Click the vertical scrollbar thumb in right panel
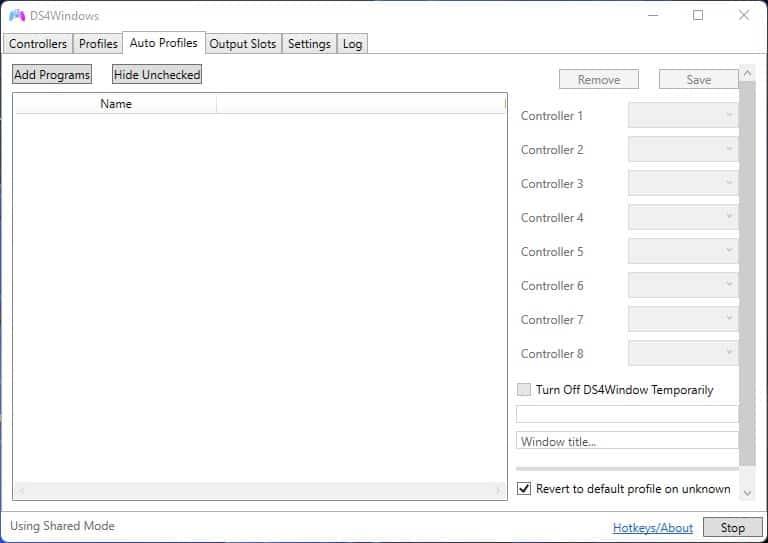768x543 pixels. click(747, 274)
